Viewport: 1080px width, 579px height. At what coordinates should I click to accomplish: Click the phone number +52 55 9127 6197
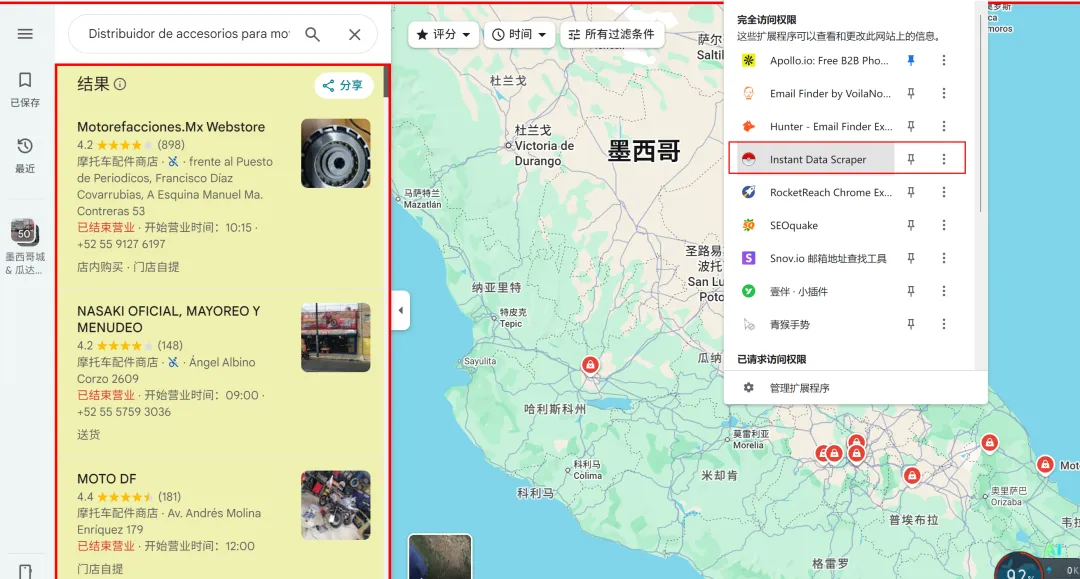point(121,244)
